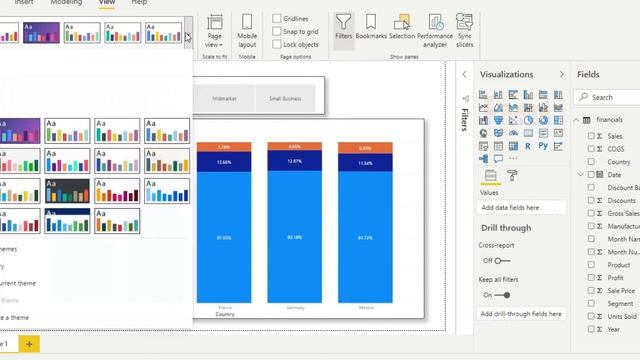Check the Sales field checkbox
The image size is (640, 360).
(x=591, y=136)
